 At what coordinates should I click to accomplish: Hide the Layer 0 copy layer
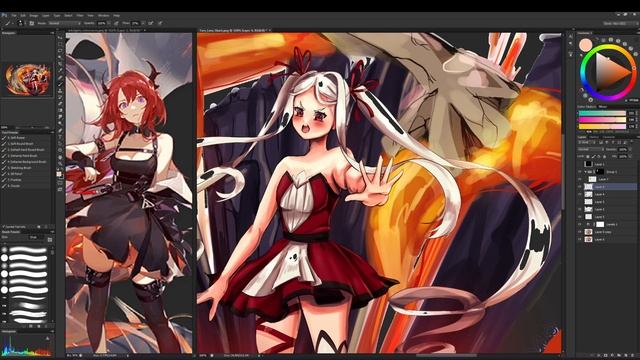(580, 232)
